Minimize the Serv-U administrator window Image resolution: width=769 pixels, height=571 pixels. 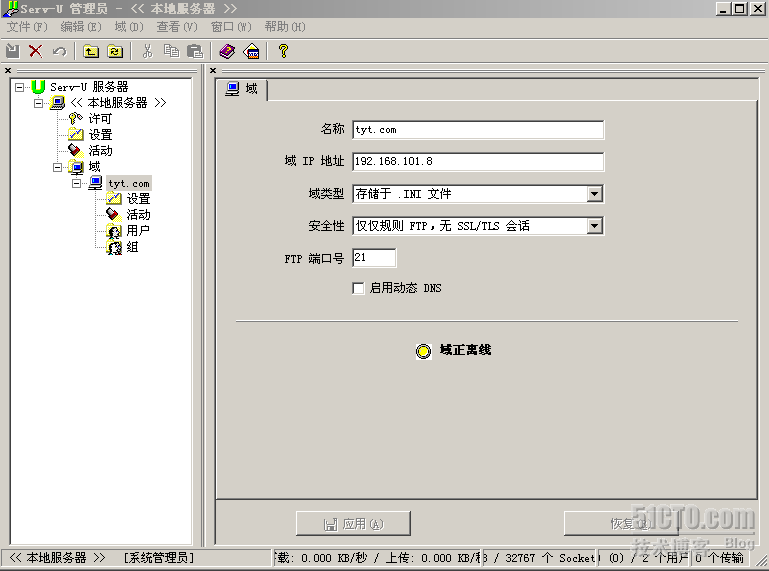723,9
